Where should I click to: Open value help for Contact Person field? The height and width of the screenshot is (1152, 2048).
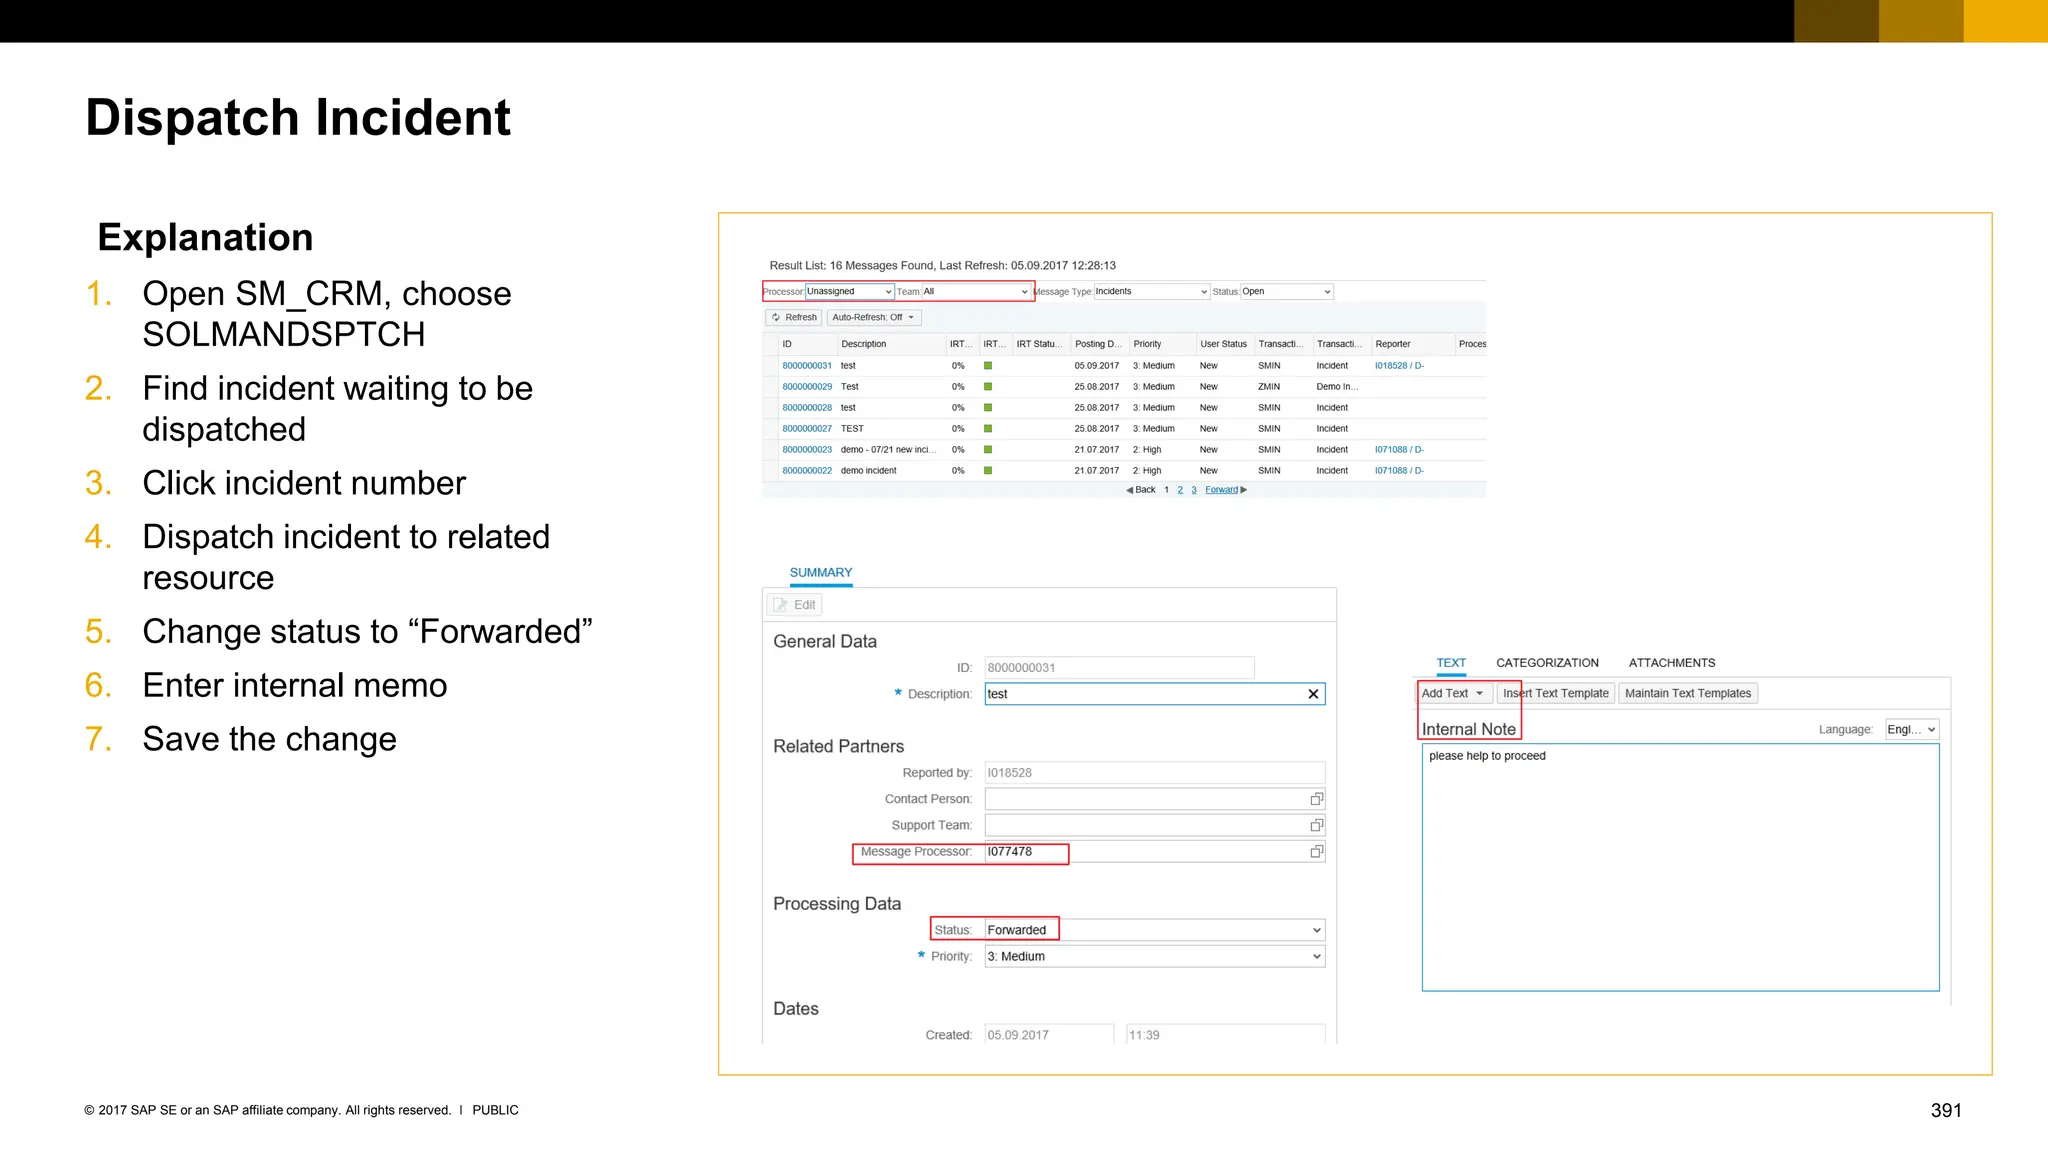click(1317, 799)
